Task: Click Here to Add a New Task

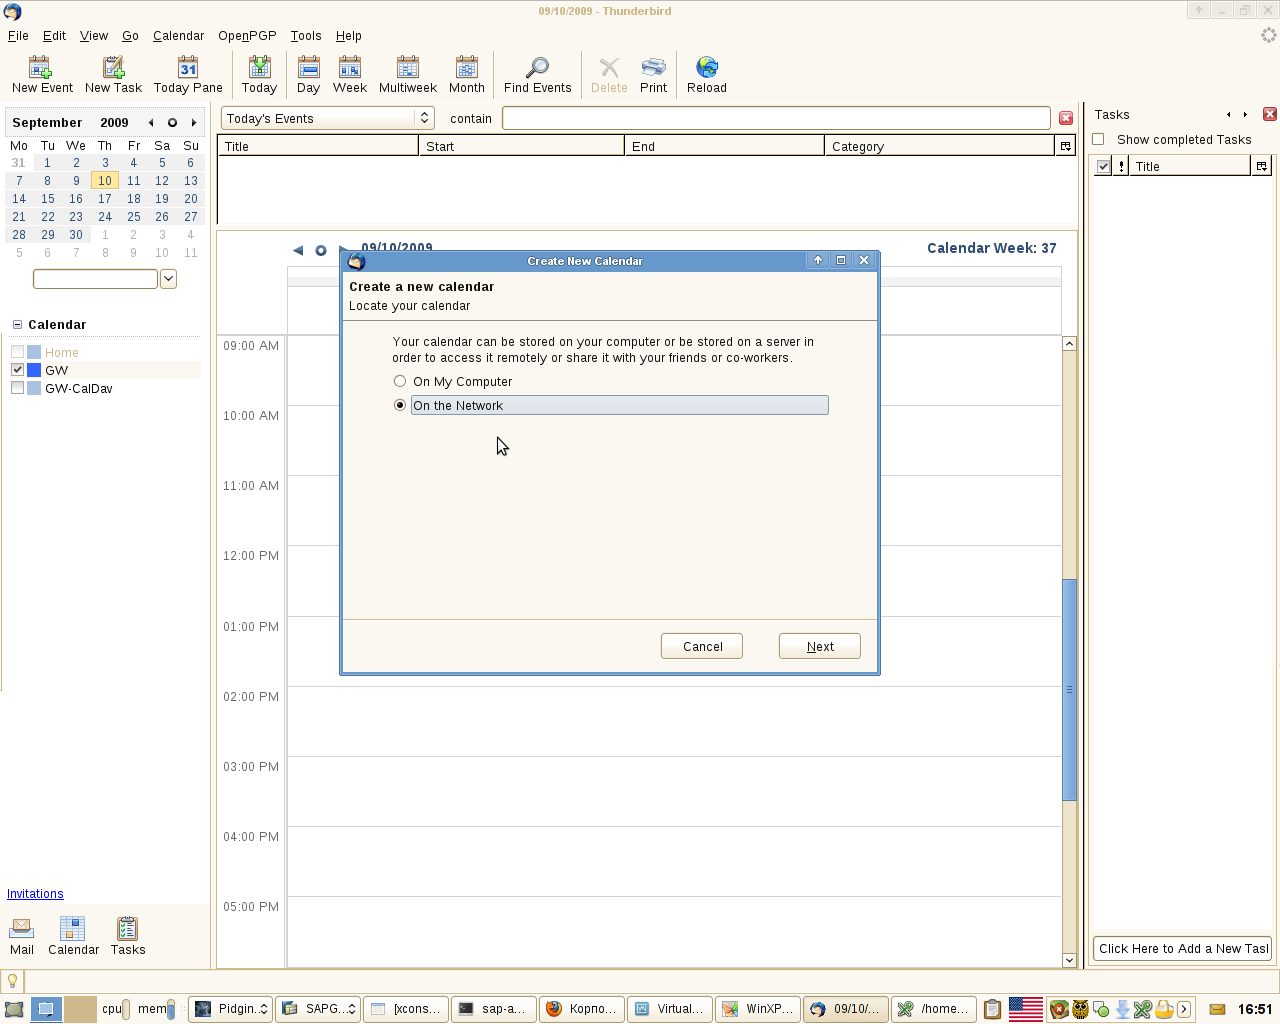Action: tap(1183, 949)
